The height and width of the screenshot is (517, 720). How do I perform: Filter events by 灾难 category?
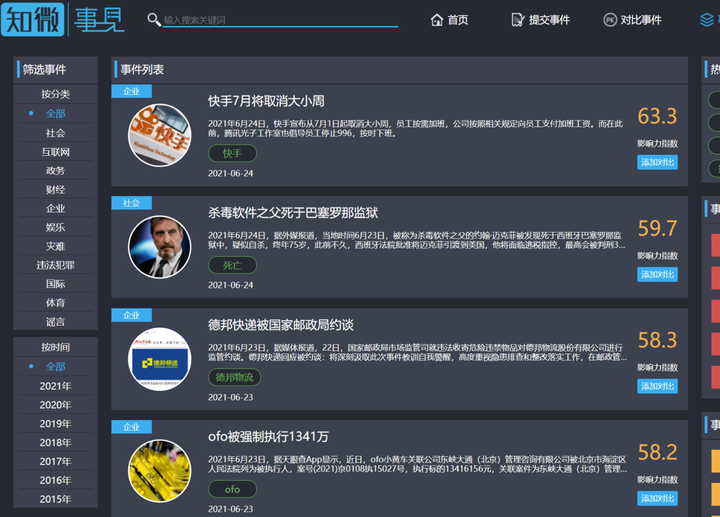tap(56, 246)
